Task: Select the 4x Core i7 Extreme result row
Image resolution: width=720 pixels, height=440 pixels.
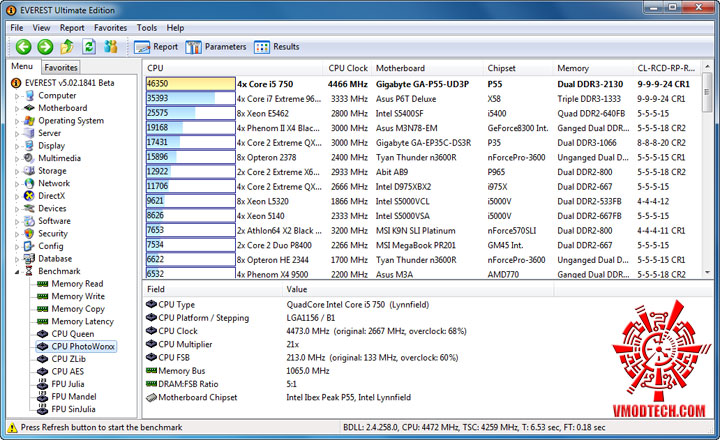Action: [422, 99]
